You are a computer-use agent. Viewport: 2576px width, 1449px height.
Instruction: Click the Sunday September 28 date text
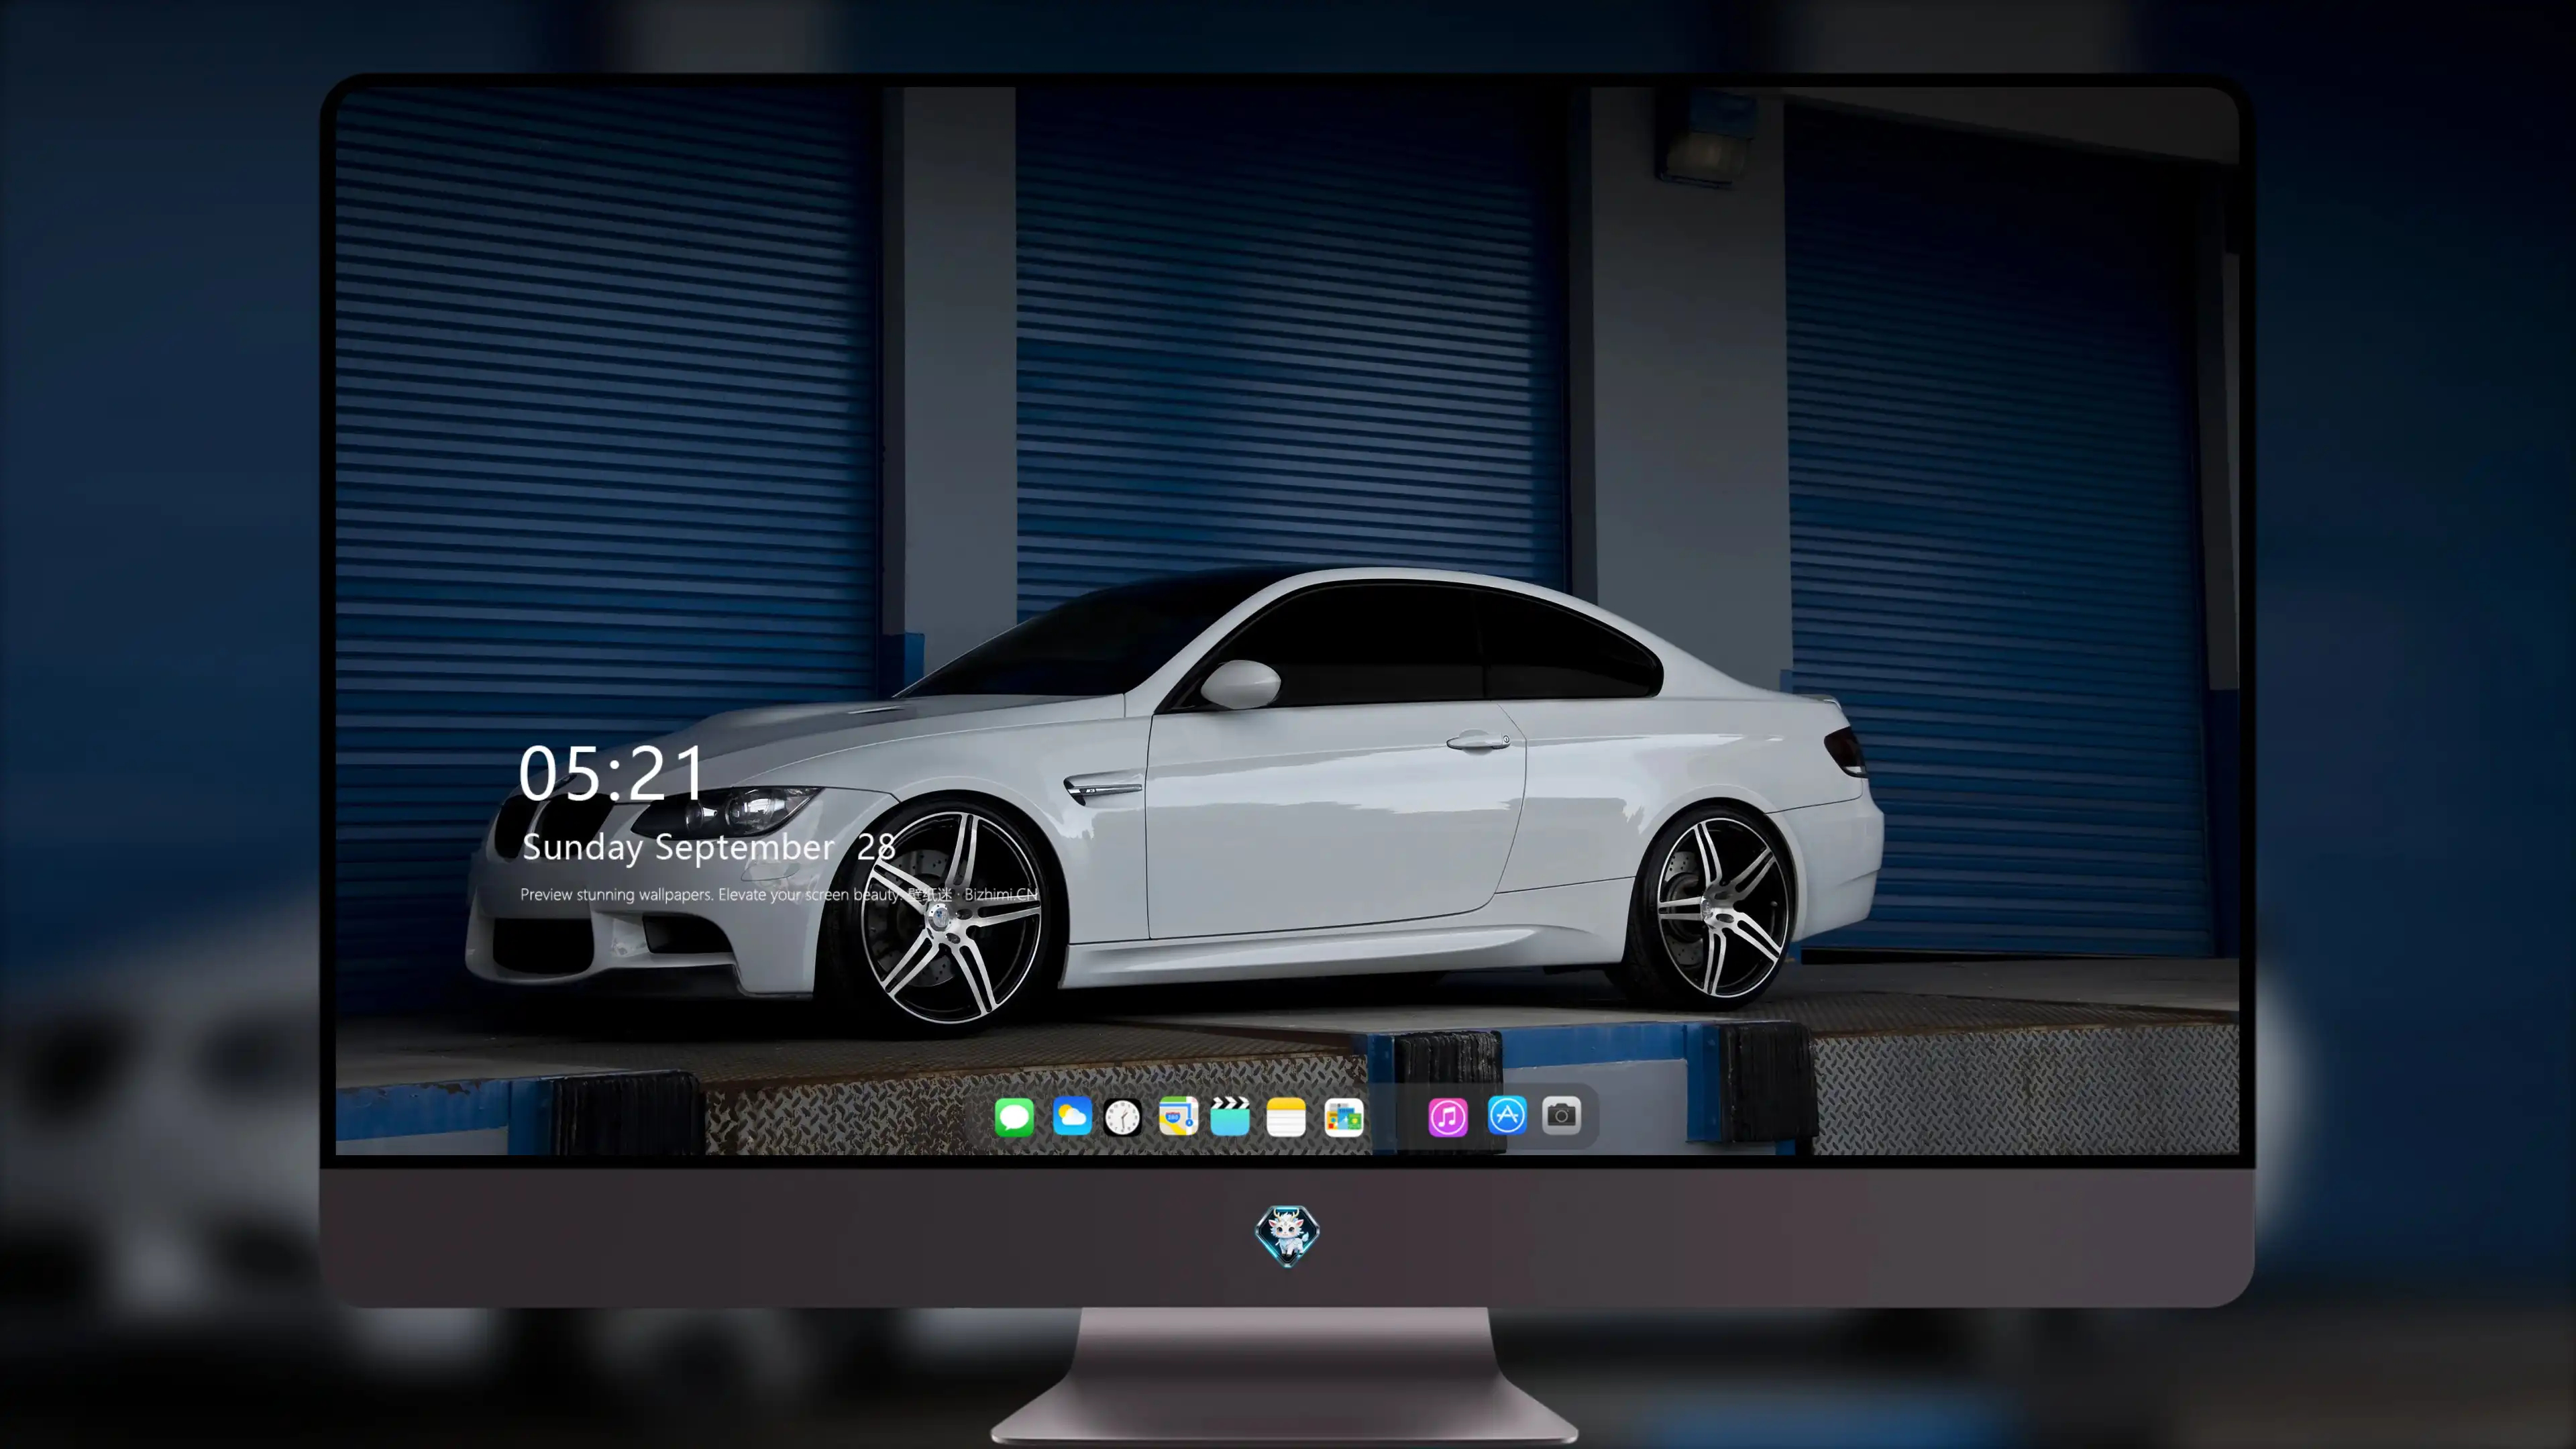[x=709, y=847]
